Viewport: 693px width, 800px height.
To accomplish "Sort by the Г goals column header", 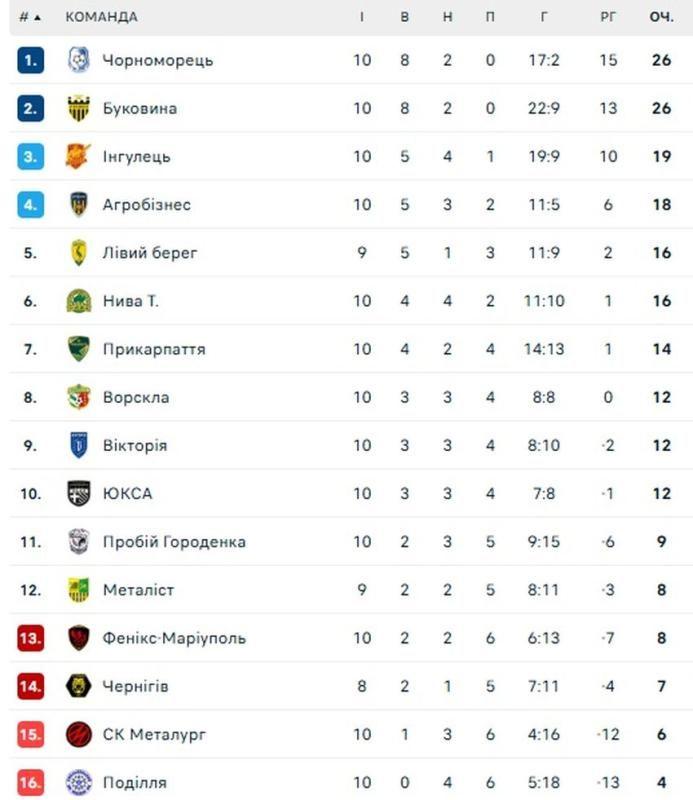I will point(544,17).
